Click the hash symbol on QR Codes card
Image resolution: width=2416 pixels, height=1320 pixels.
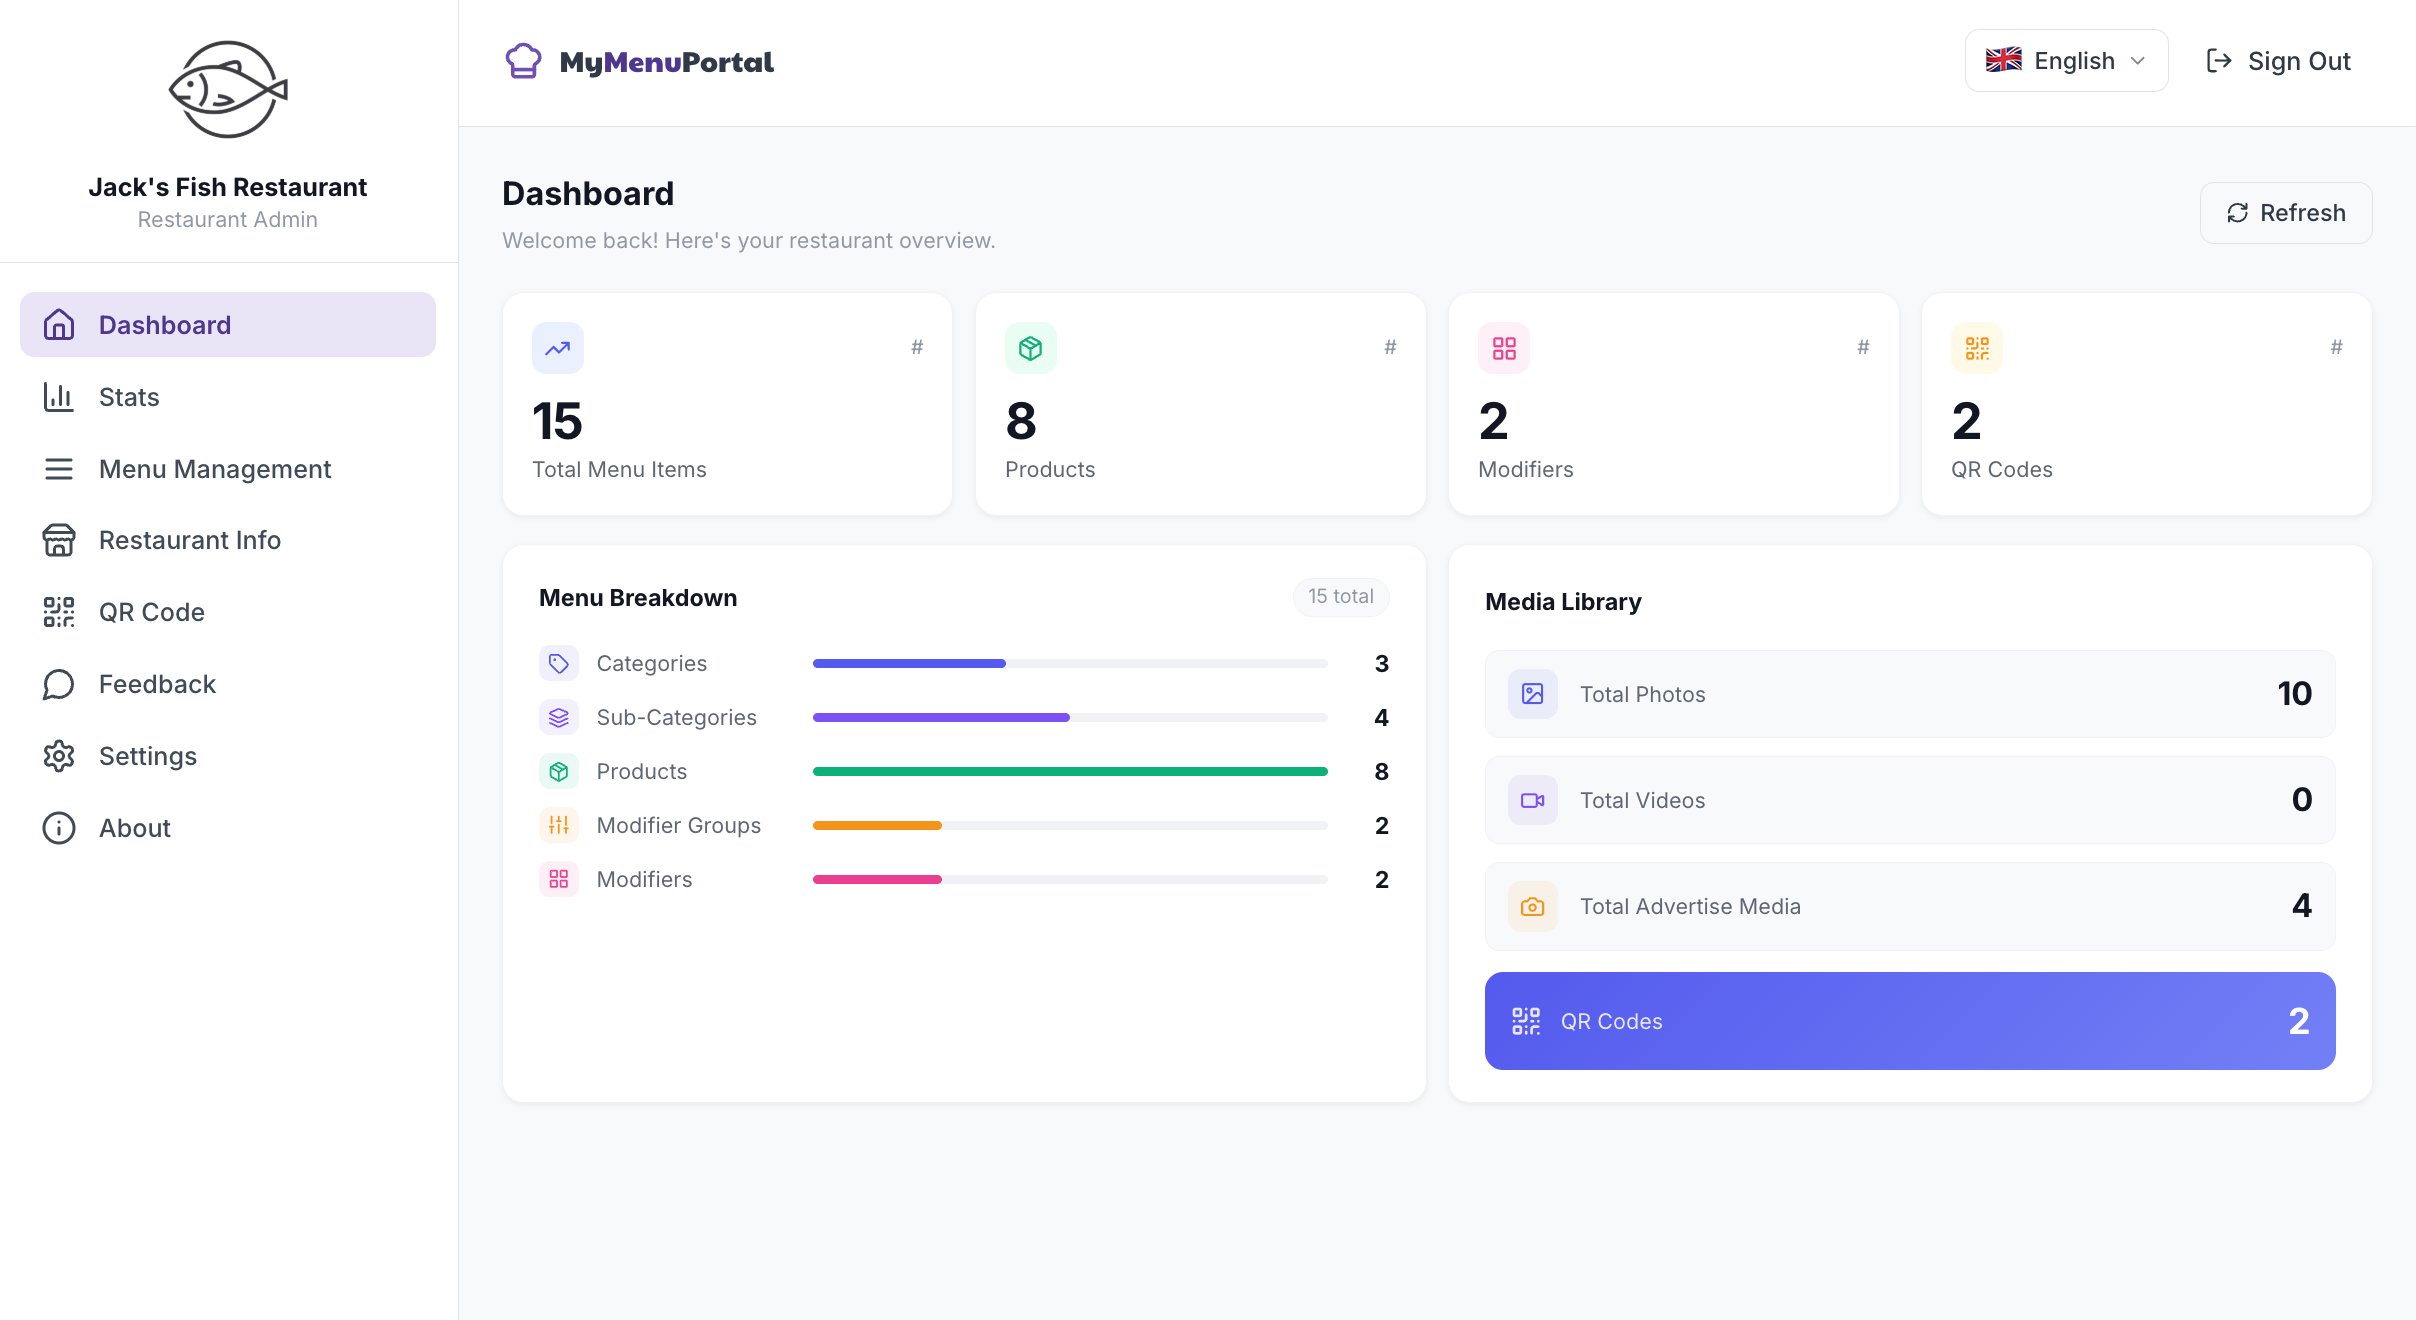[2336, 347]
